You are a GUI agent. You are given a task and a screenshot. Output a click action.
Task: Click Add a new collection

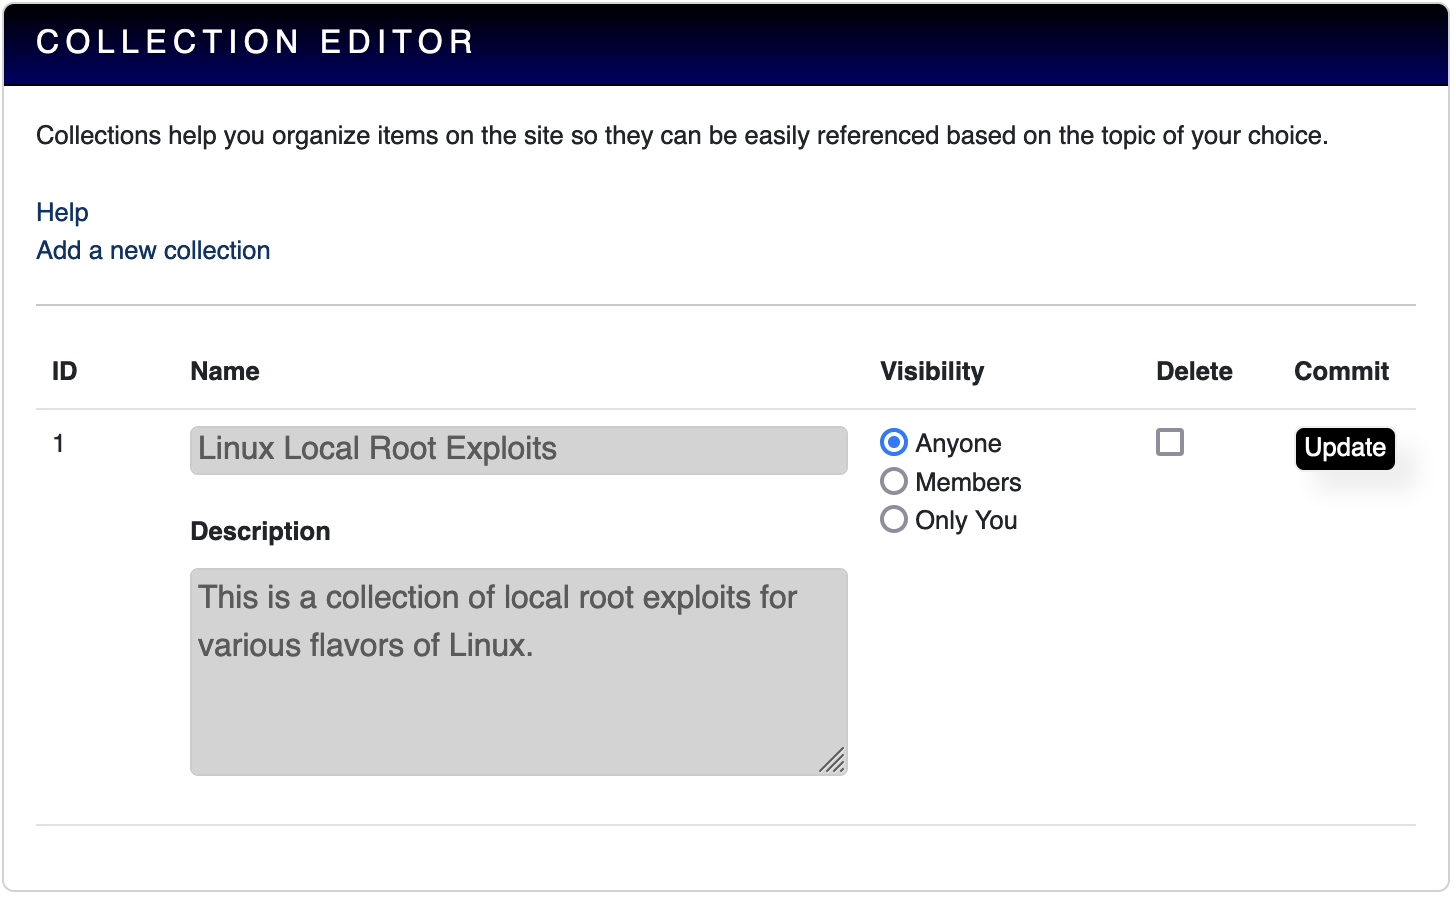click(153, 250)
